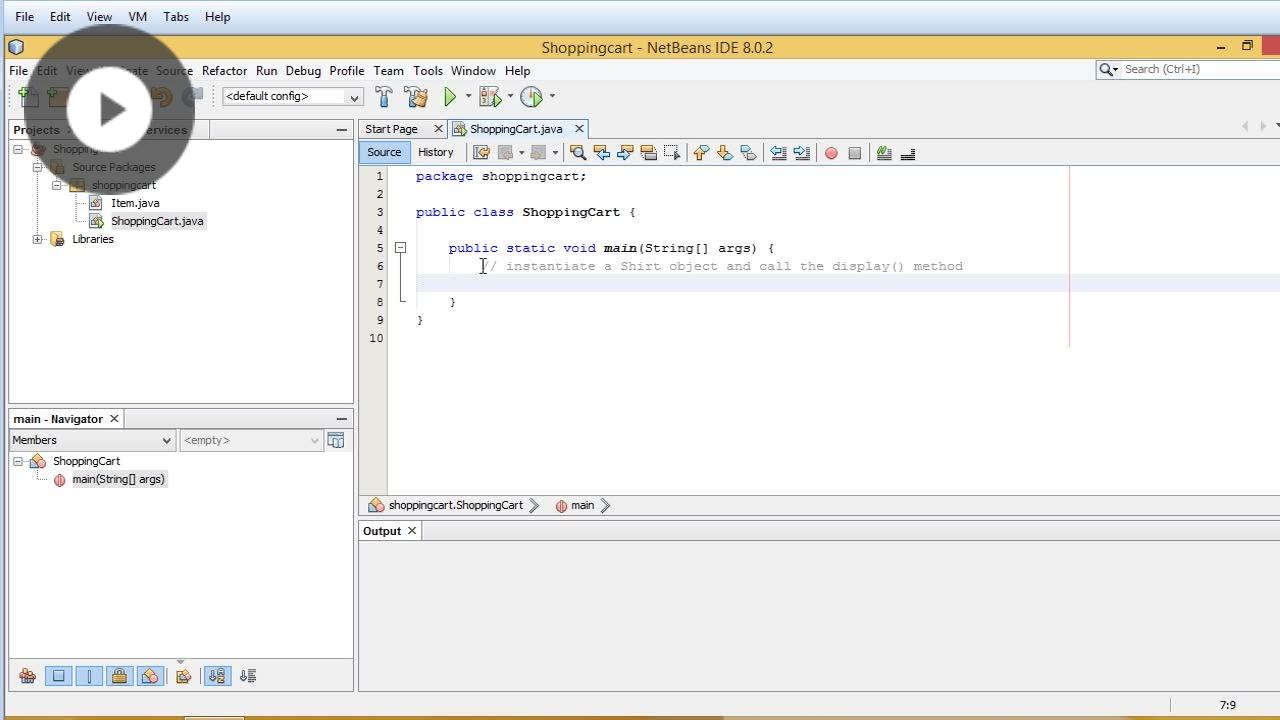Click the Debug Project icon
1280x720 pixels.
click(x=489, y=96)
